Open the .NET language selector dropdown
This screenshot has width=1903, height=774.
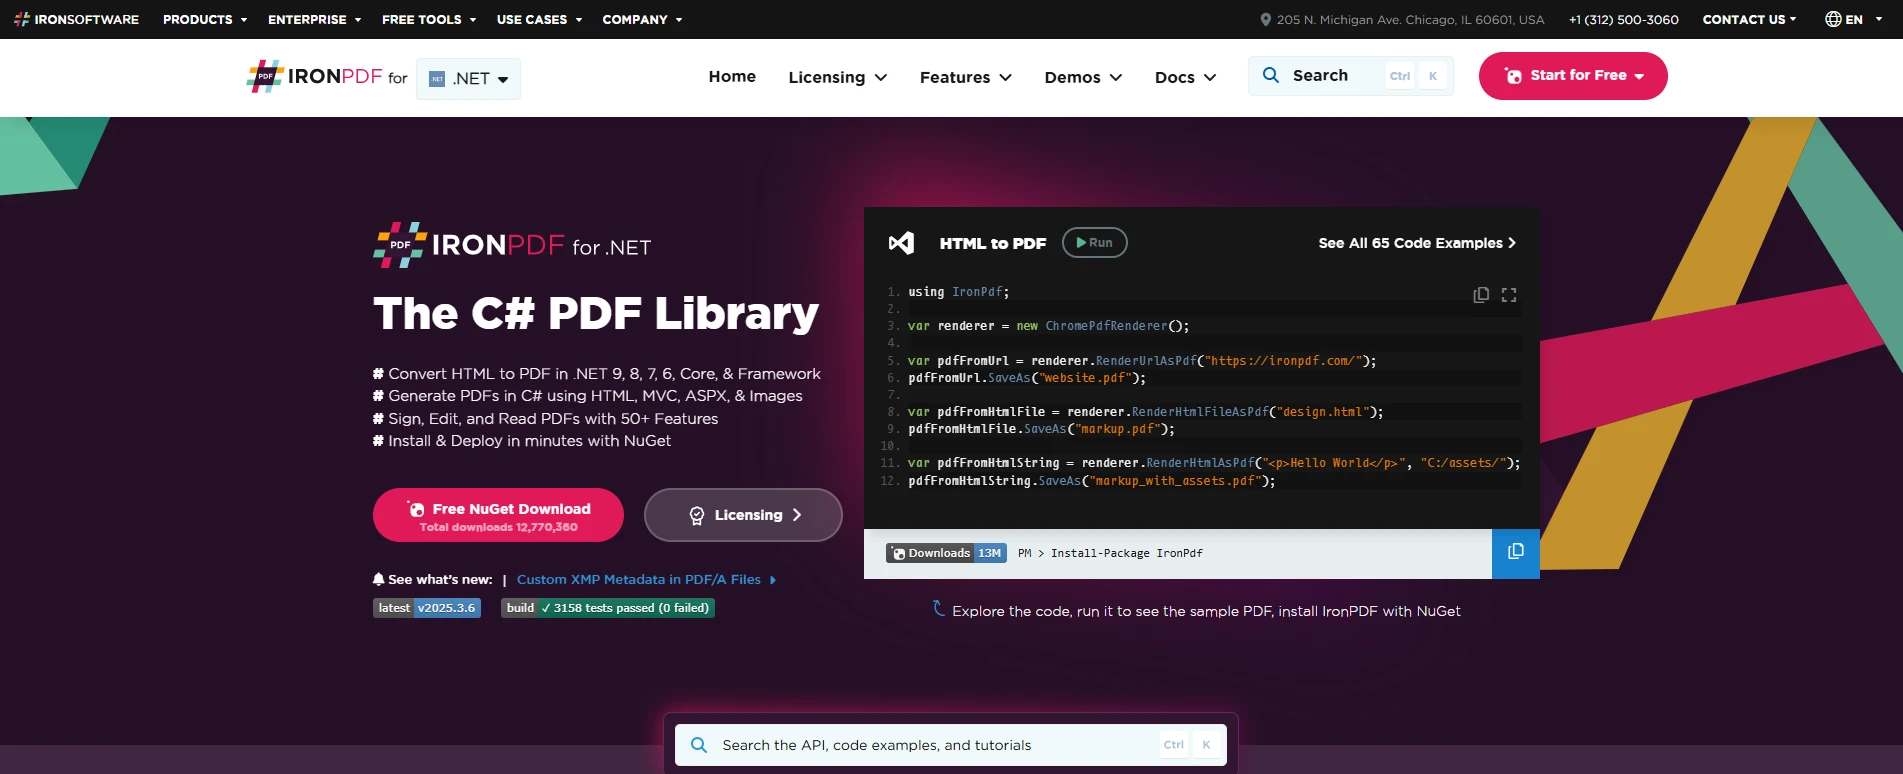tap(468, 79)
